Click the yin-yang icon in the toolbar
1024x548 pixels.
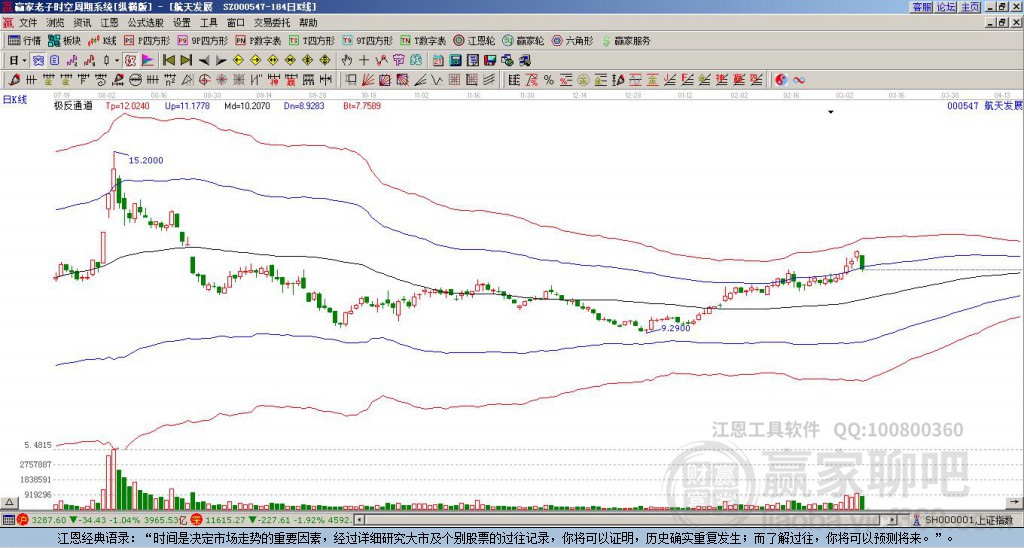click(x=781, y=80)
